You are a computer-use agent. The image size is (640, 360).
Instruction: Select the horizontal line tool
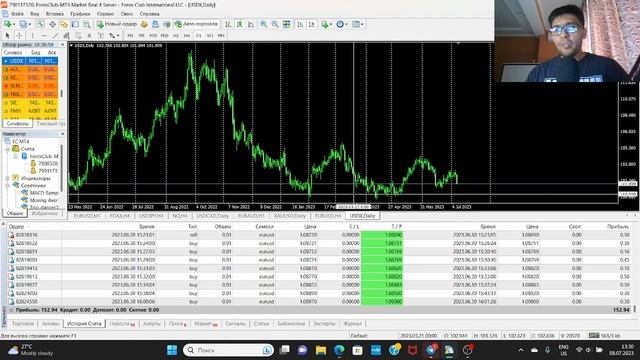click(x=44, y=36)
